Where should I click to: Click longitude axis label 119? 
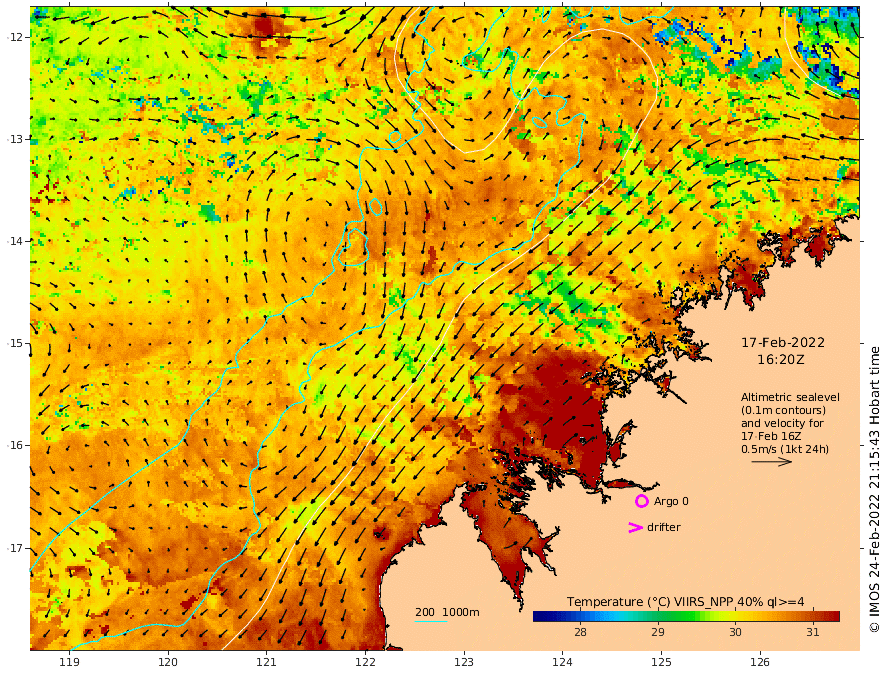tap(70, 662)
